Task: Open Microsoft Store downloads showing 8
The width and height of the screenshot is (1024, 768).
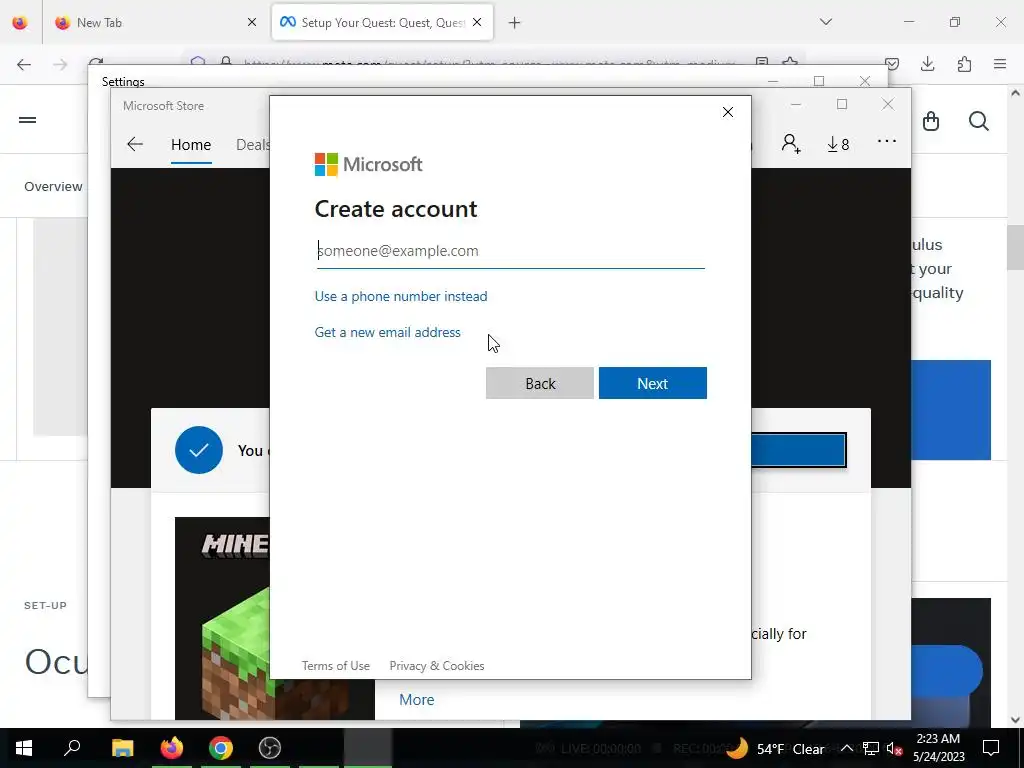Action: pos(838,144)
